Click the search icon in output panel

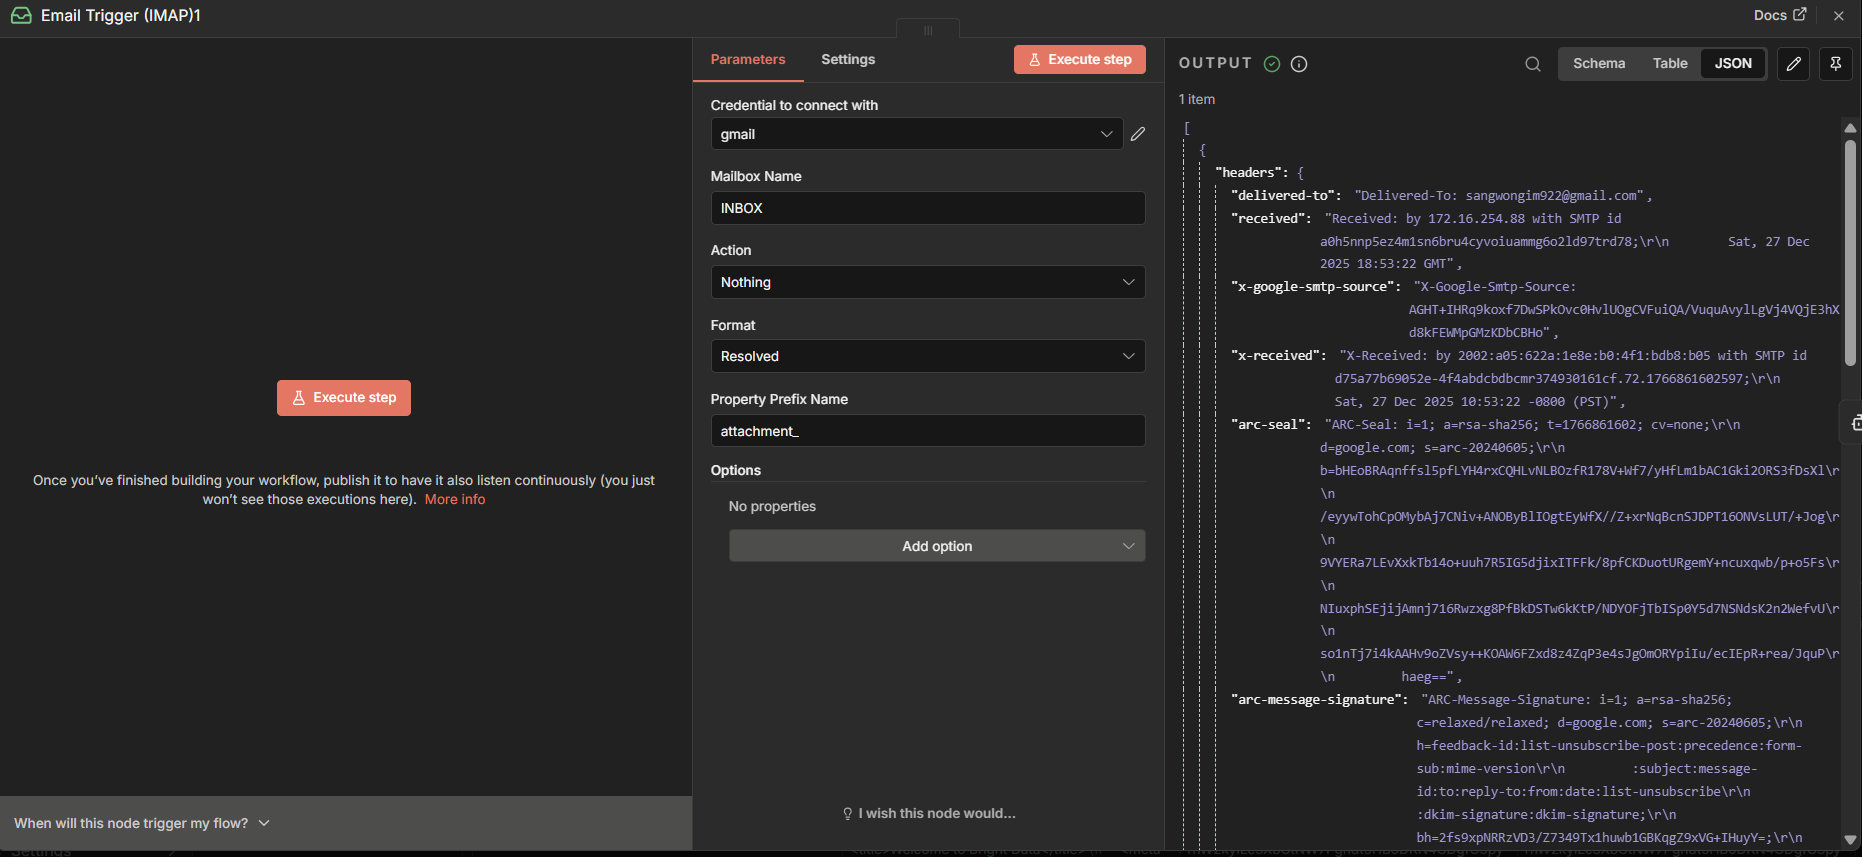[1532, 64]
